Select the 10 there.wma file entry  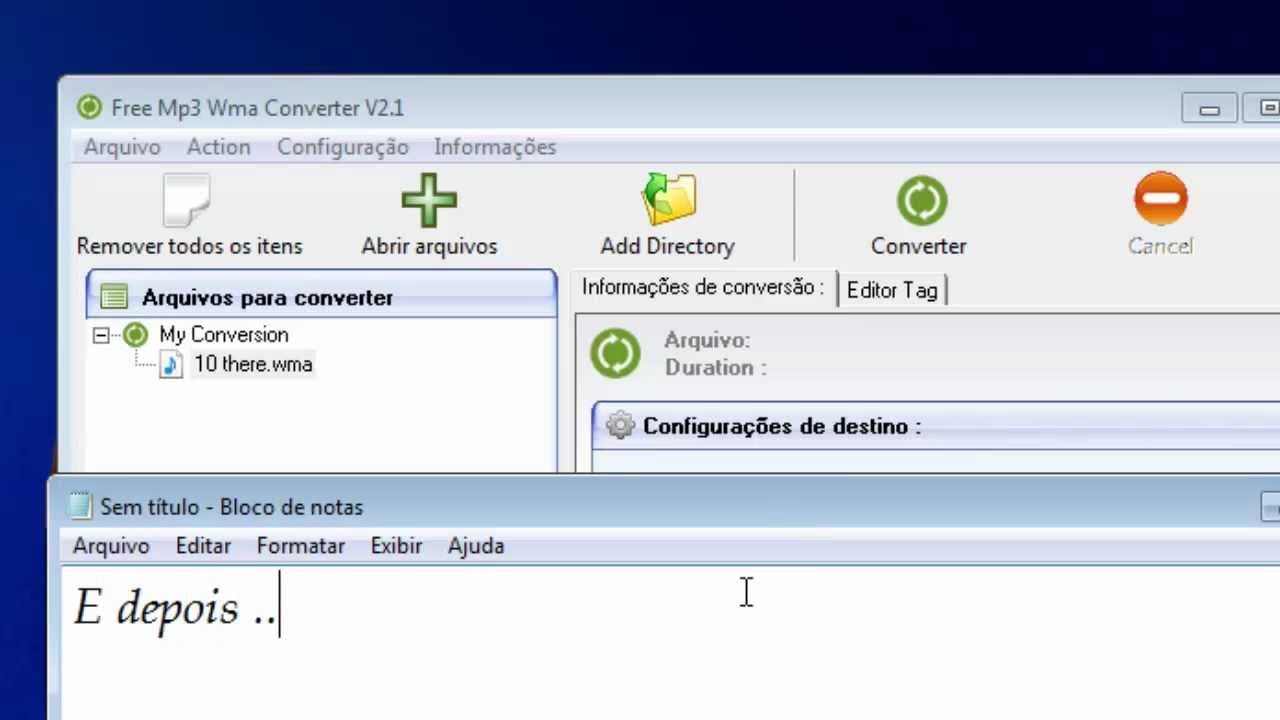[253, 365]
